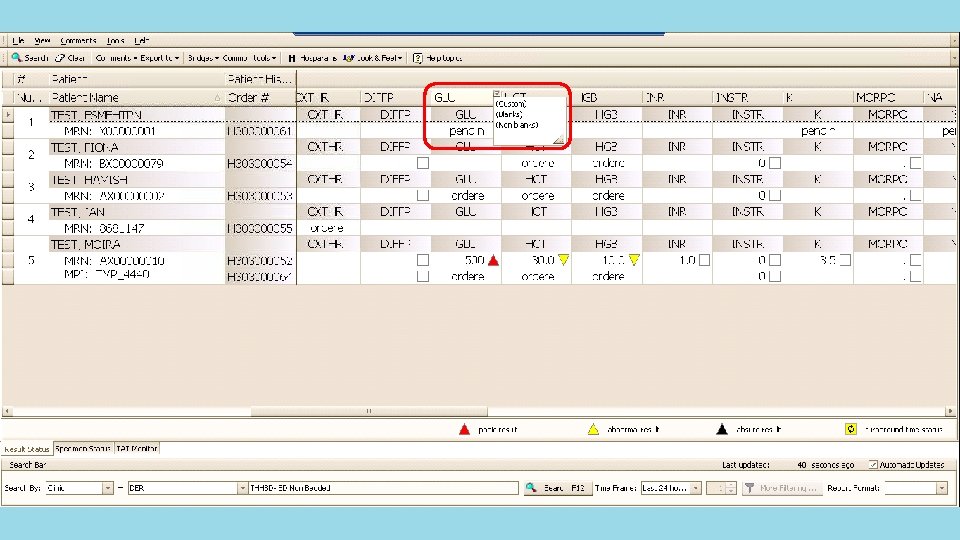The width and height of the screenshot is (960, 540).
Task: Click the yellow triangle next to HCT 30.0
Action: coord(564,260)
